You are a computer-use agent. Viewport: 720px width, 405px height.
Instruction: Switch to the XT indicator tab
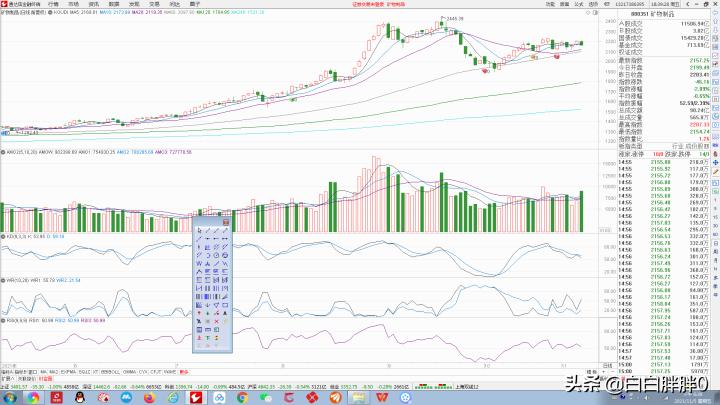[x=96, y=372]
